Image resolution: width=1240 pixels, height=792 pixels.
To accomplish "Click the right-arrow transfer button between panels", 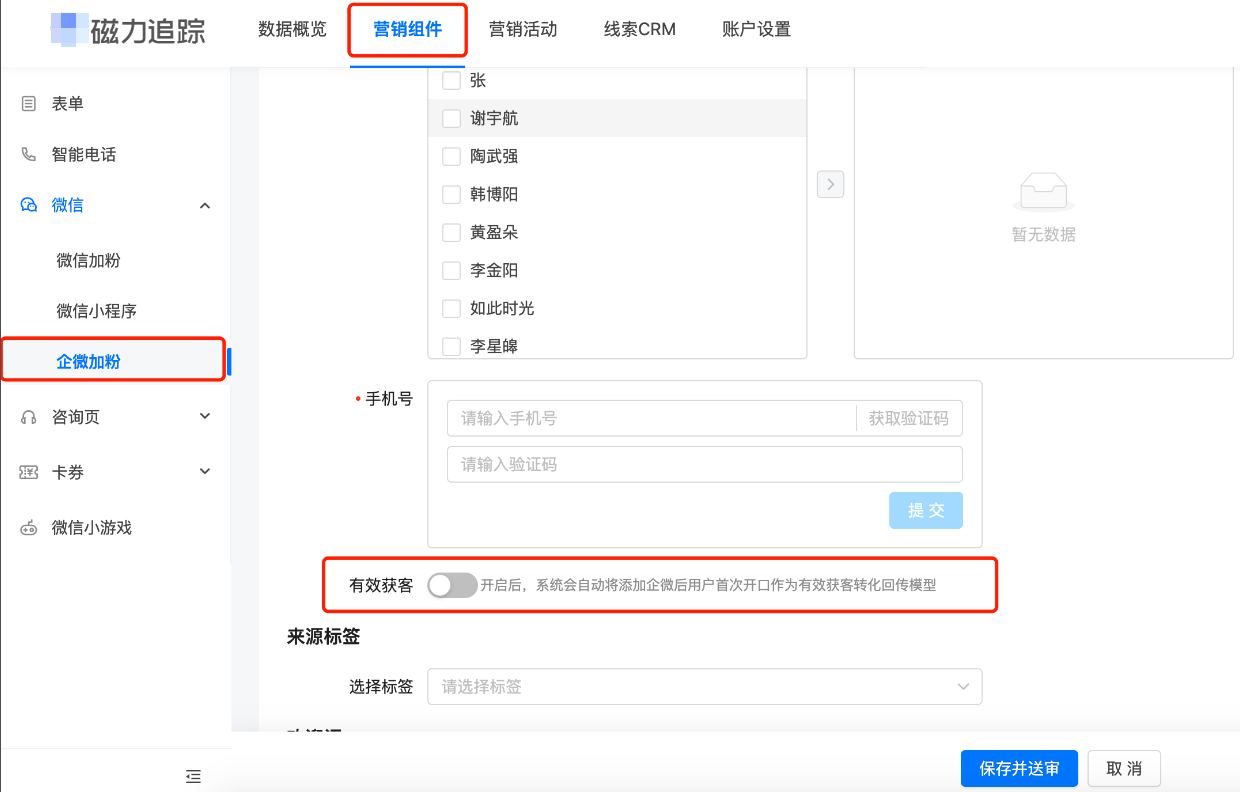I will (830, 184).
